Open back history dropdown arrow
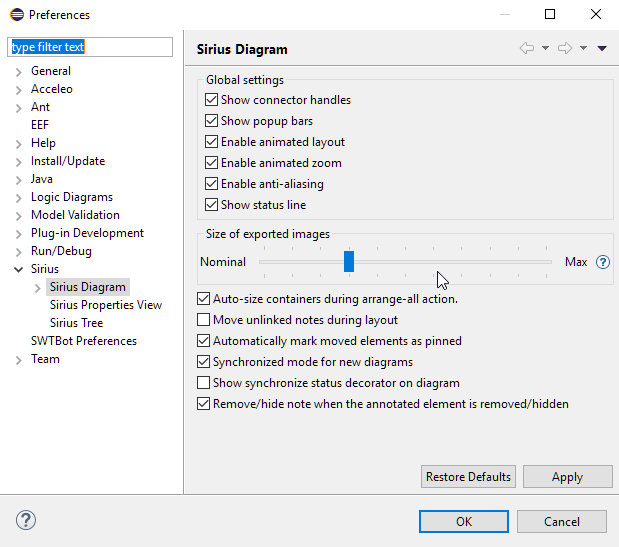The image size is (619, 547). (545, 48)
